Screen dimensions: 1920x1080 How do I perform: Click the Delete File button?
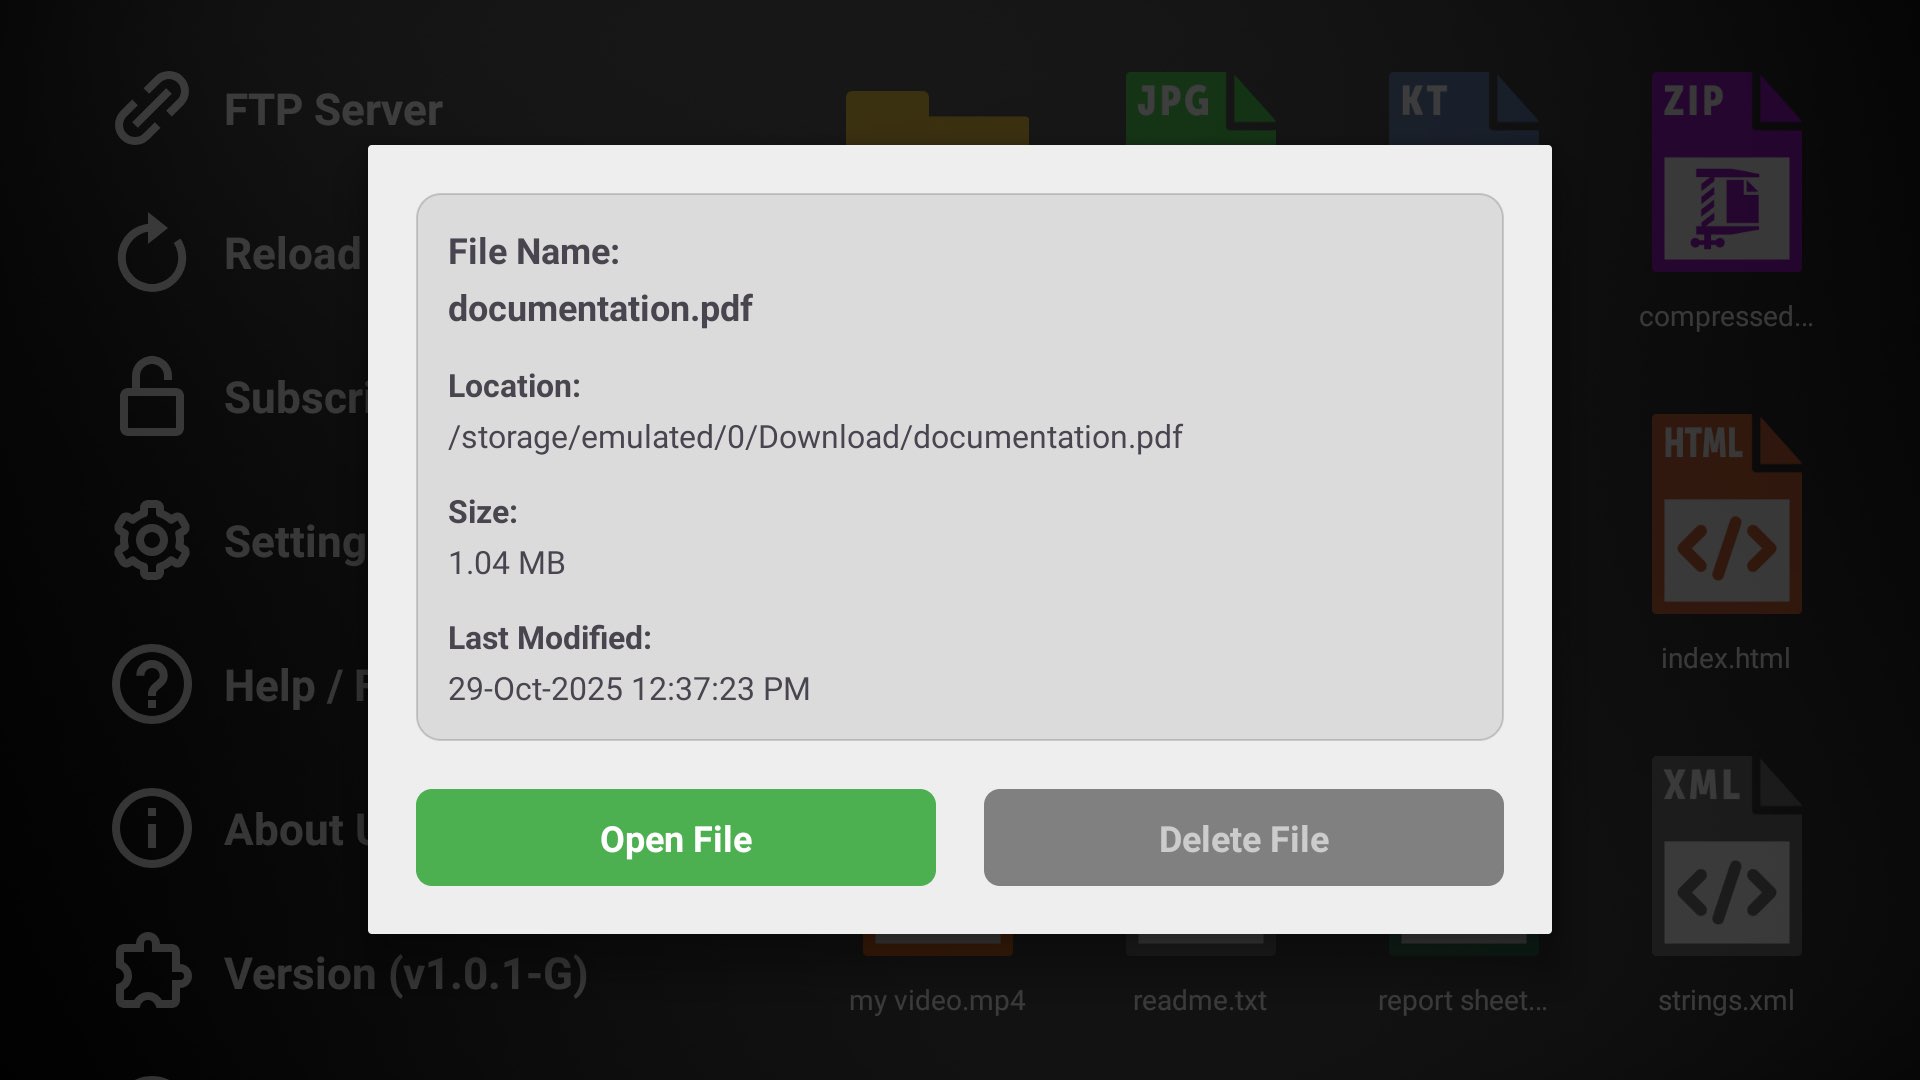click(1243, 838)
